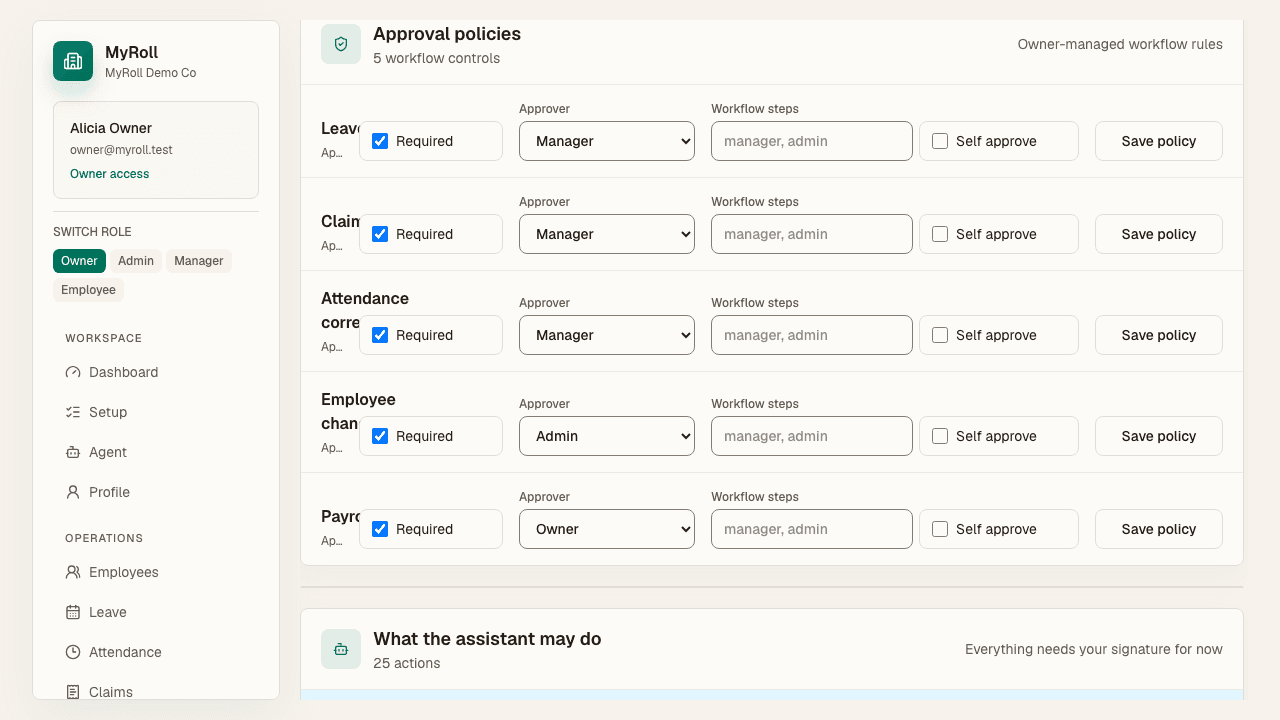Navigate to Leave section in sidebar
The image size is (1280, 720).
156,612
